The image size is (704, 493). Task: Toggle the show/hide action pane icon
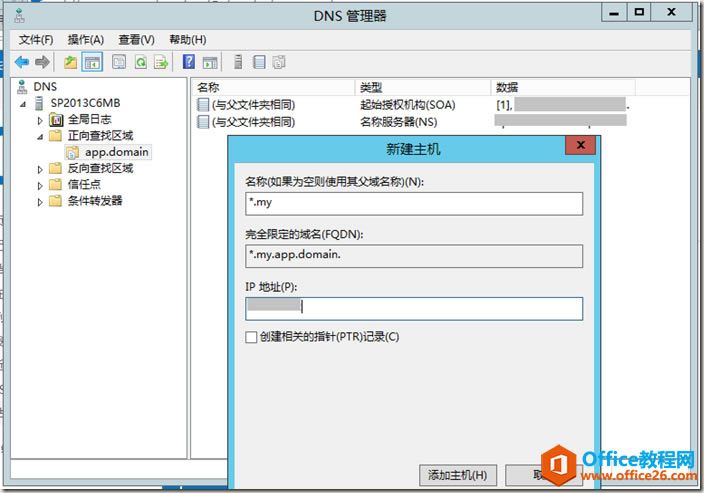210,62
